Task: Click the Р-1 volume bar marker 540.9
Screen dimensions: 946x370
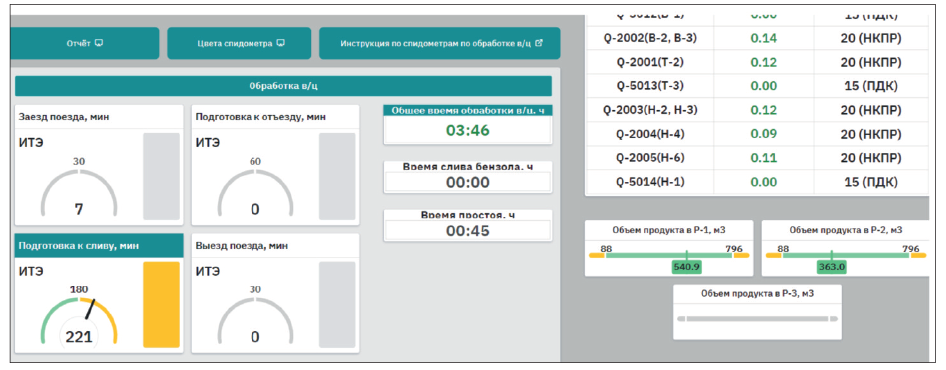Action: point(687,266)
